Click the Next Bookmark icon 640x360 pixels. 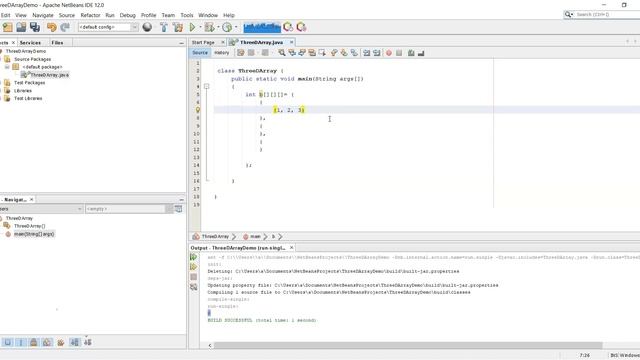point(344,53)
